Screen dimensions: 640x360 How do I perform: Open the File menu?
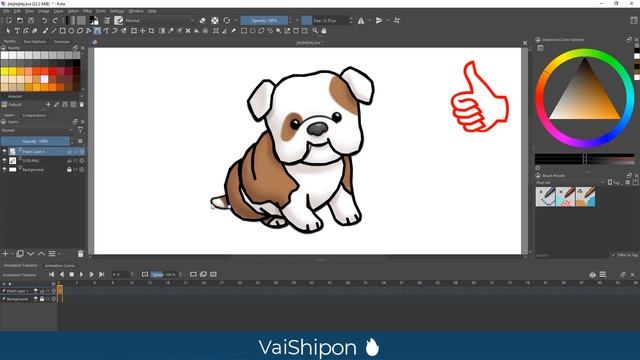coord(6,11)
